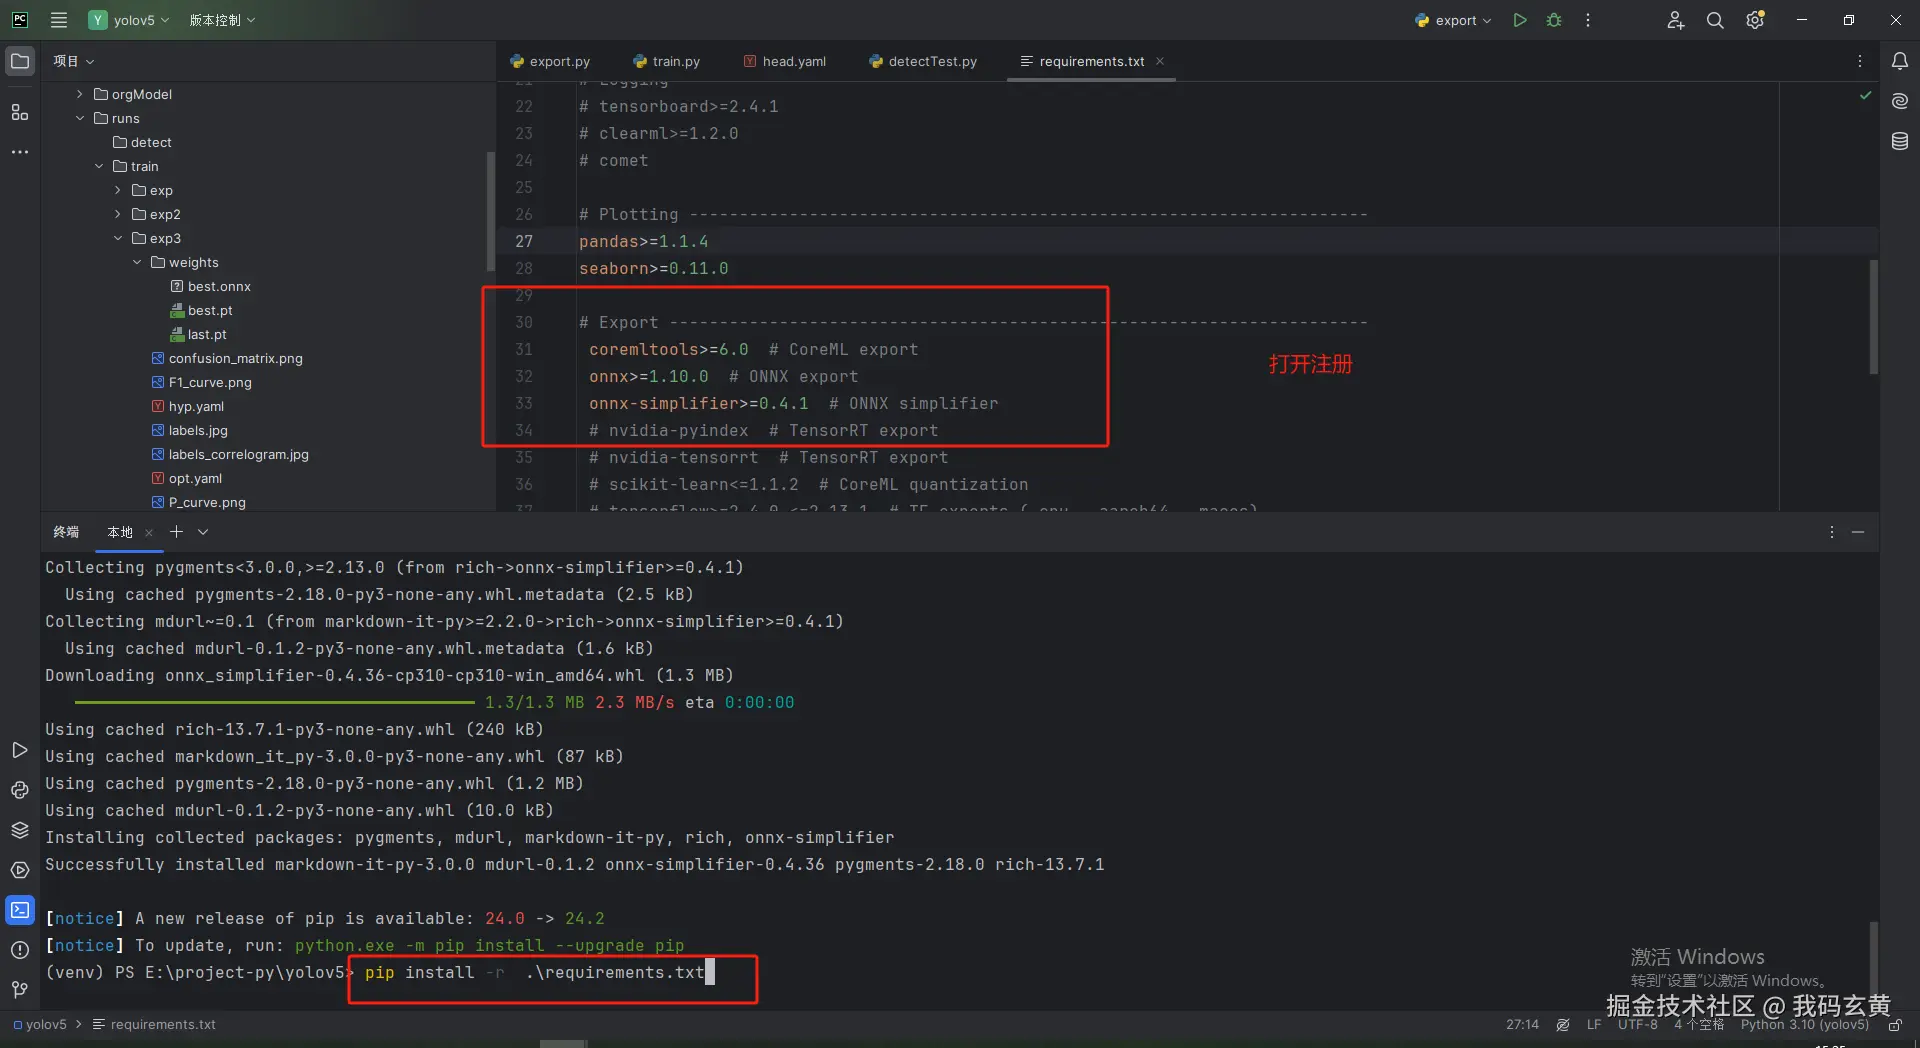Click the green inspections checkmark

1865,95
